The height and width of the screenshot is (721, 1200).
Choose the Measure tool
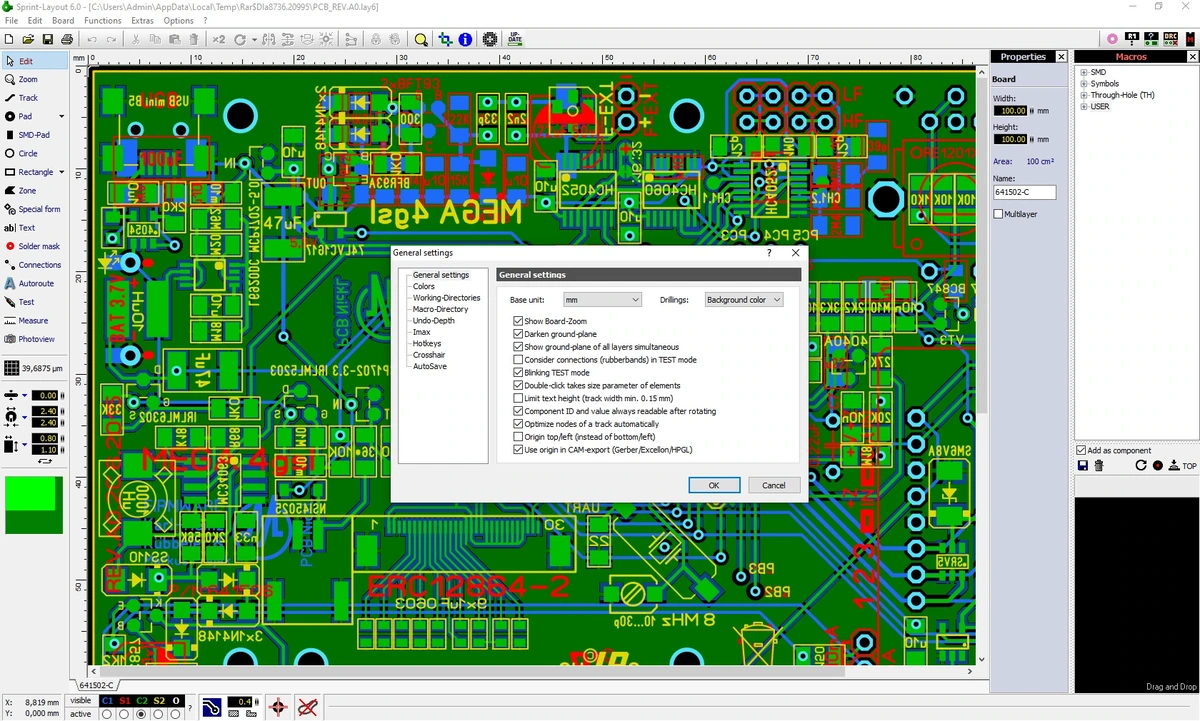(33, 321)
